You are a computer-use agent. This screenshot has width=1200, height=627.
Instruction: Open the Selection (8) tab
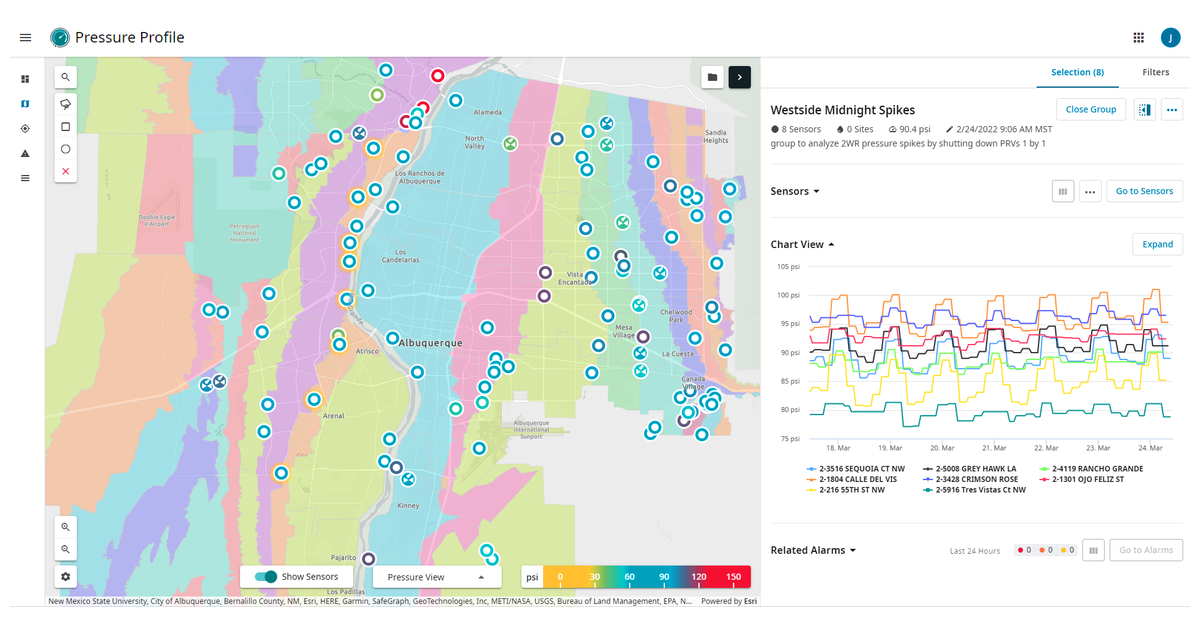[1078, 72]
